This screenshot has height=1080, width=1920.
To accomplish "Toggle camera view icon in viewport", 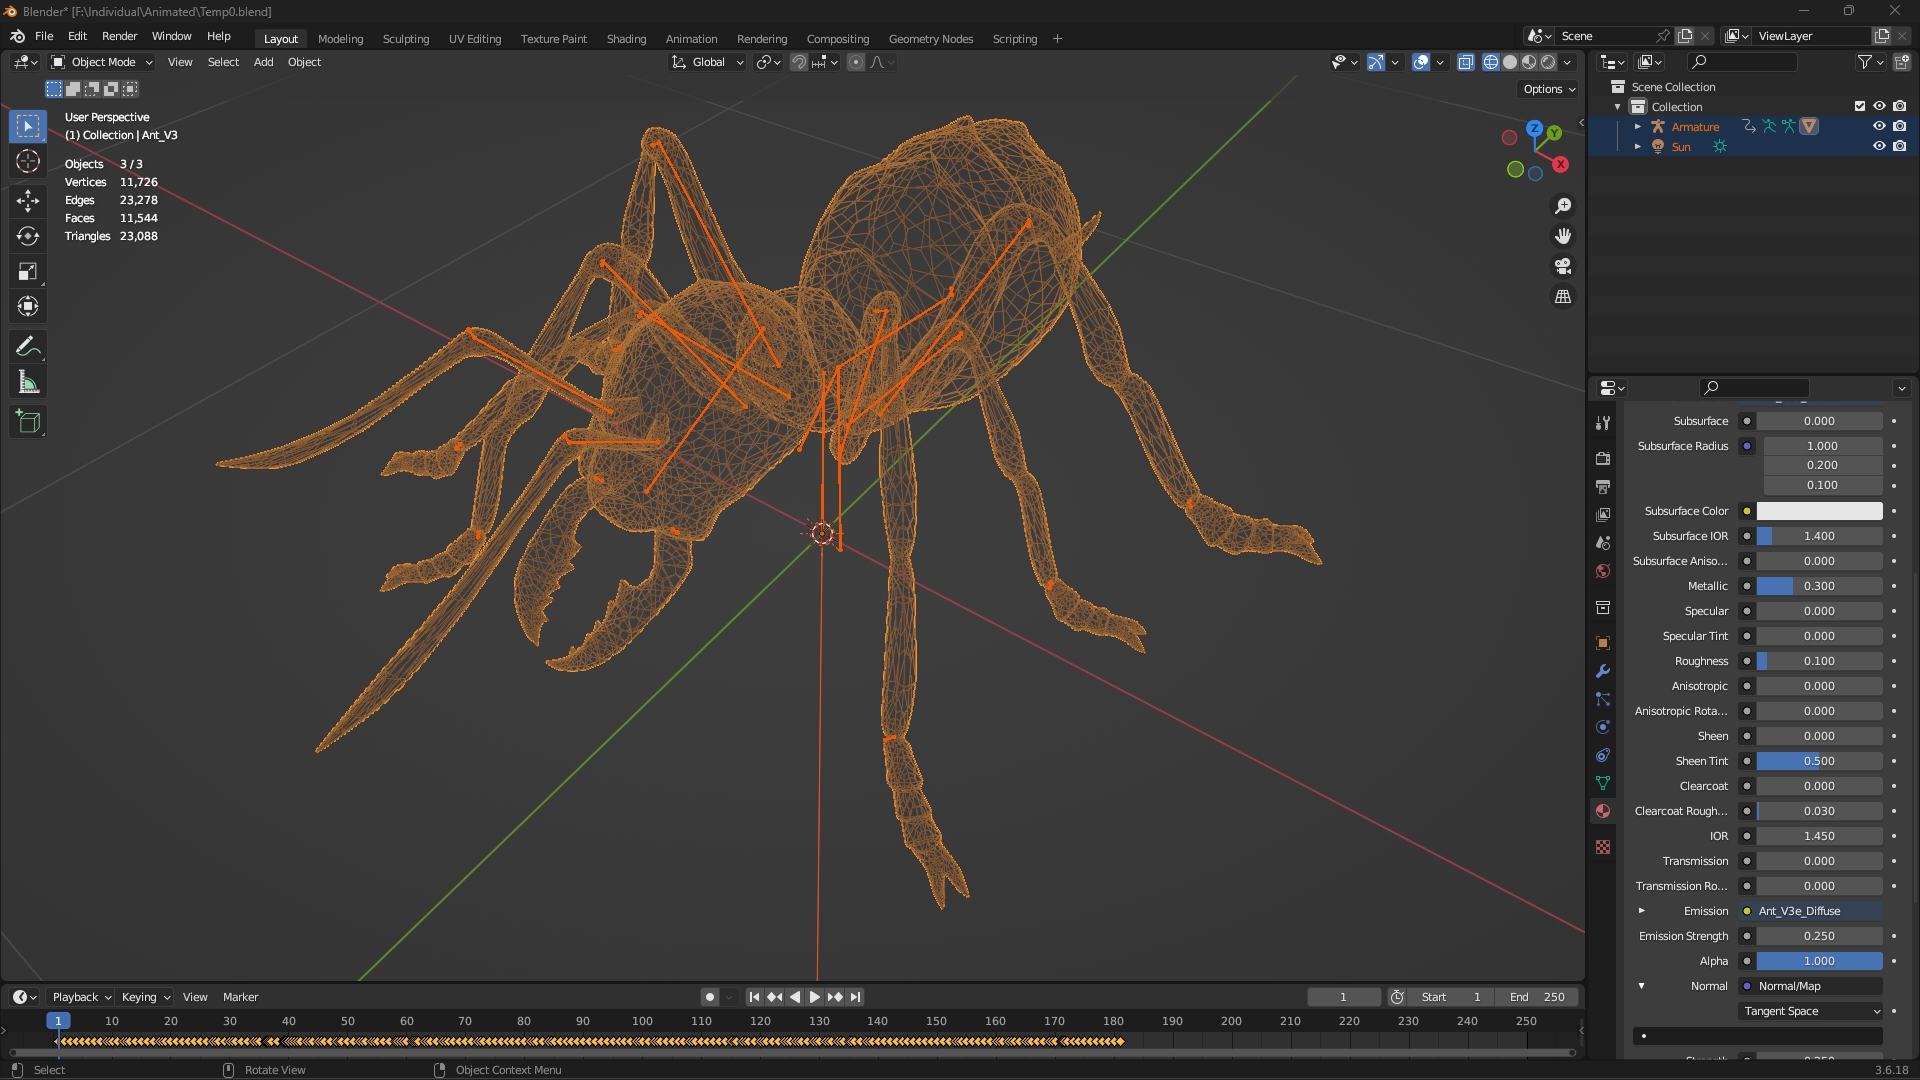I will [x=1562, y=267].
